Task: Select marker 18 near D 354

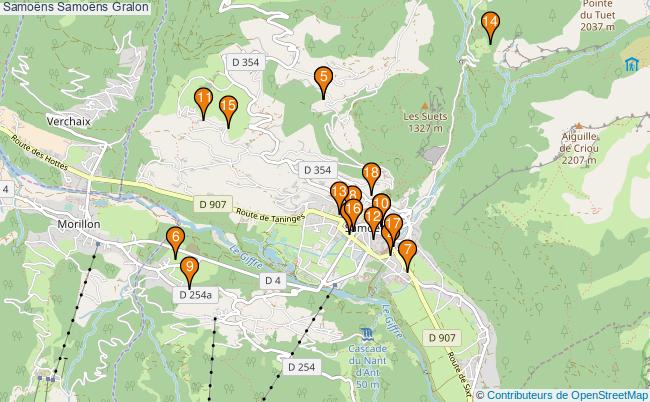Action: click(x=371, y=178)
